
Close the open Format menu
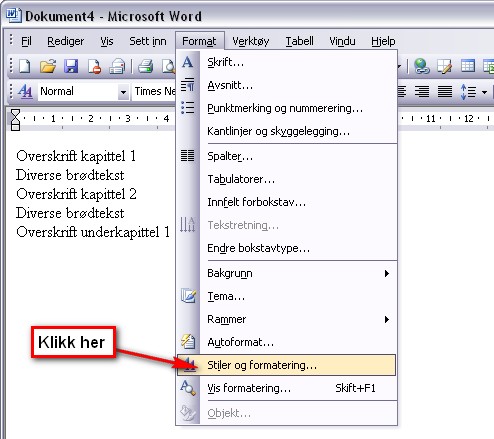point(199,41)
